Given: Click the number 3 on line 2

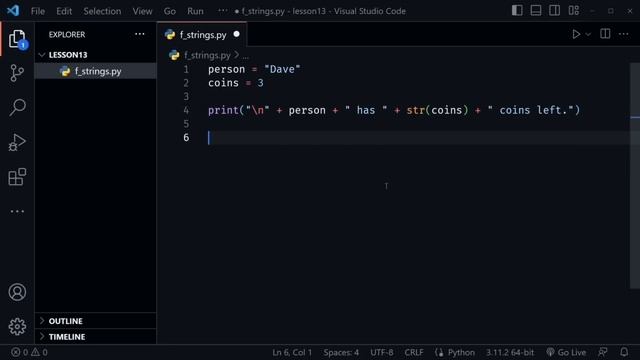Looking at the screenshot, I should coord(260,83).
